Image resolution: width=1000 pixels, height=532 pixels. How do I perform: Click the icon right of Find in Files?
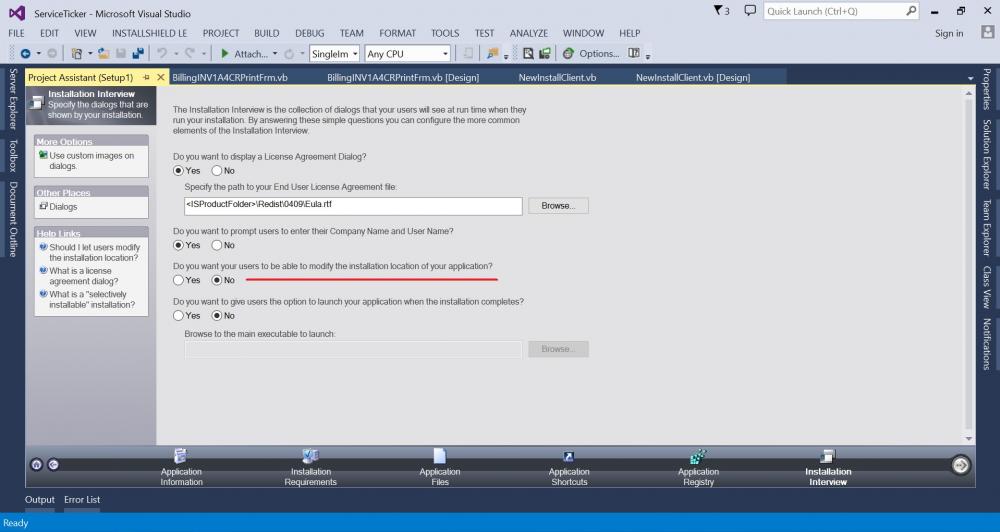coord(545,54)
